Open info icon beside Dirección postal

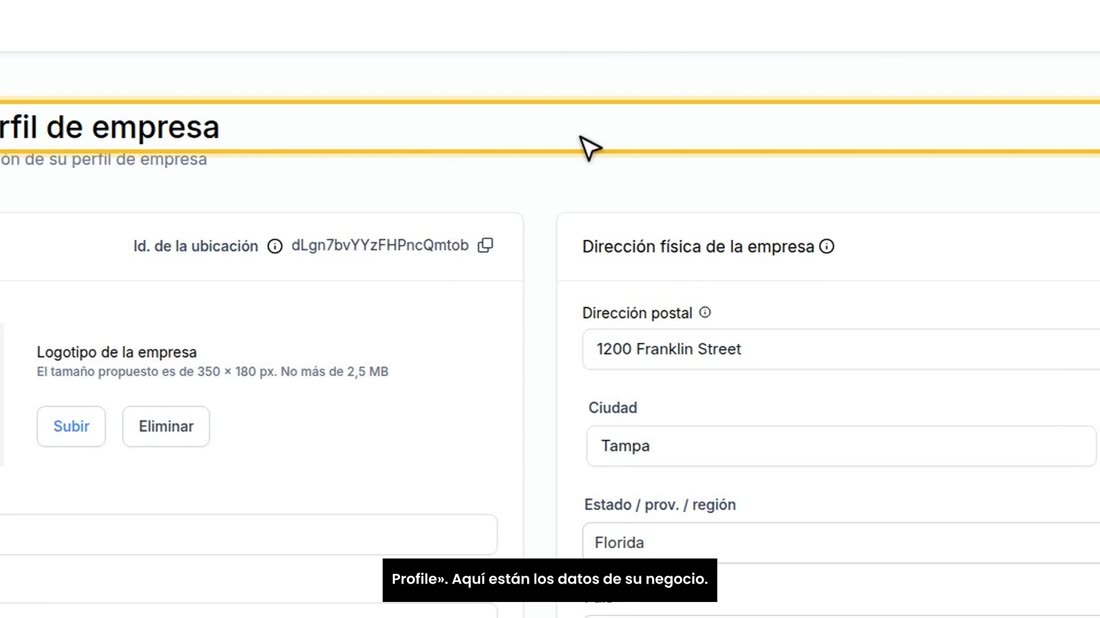coord(705,312)
